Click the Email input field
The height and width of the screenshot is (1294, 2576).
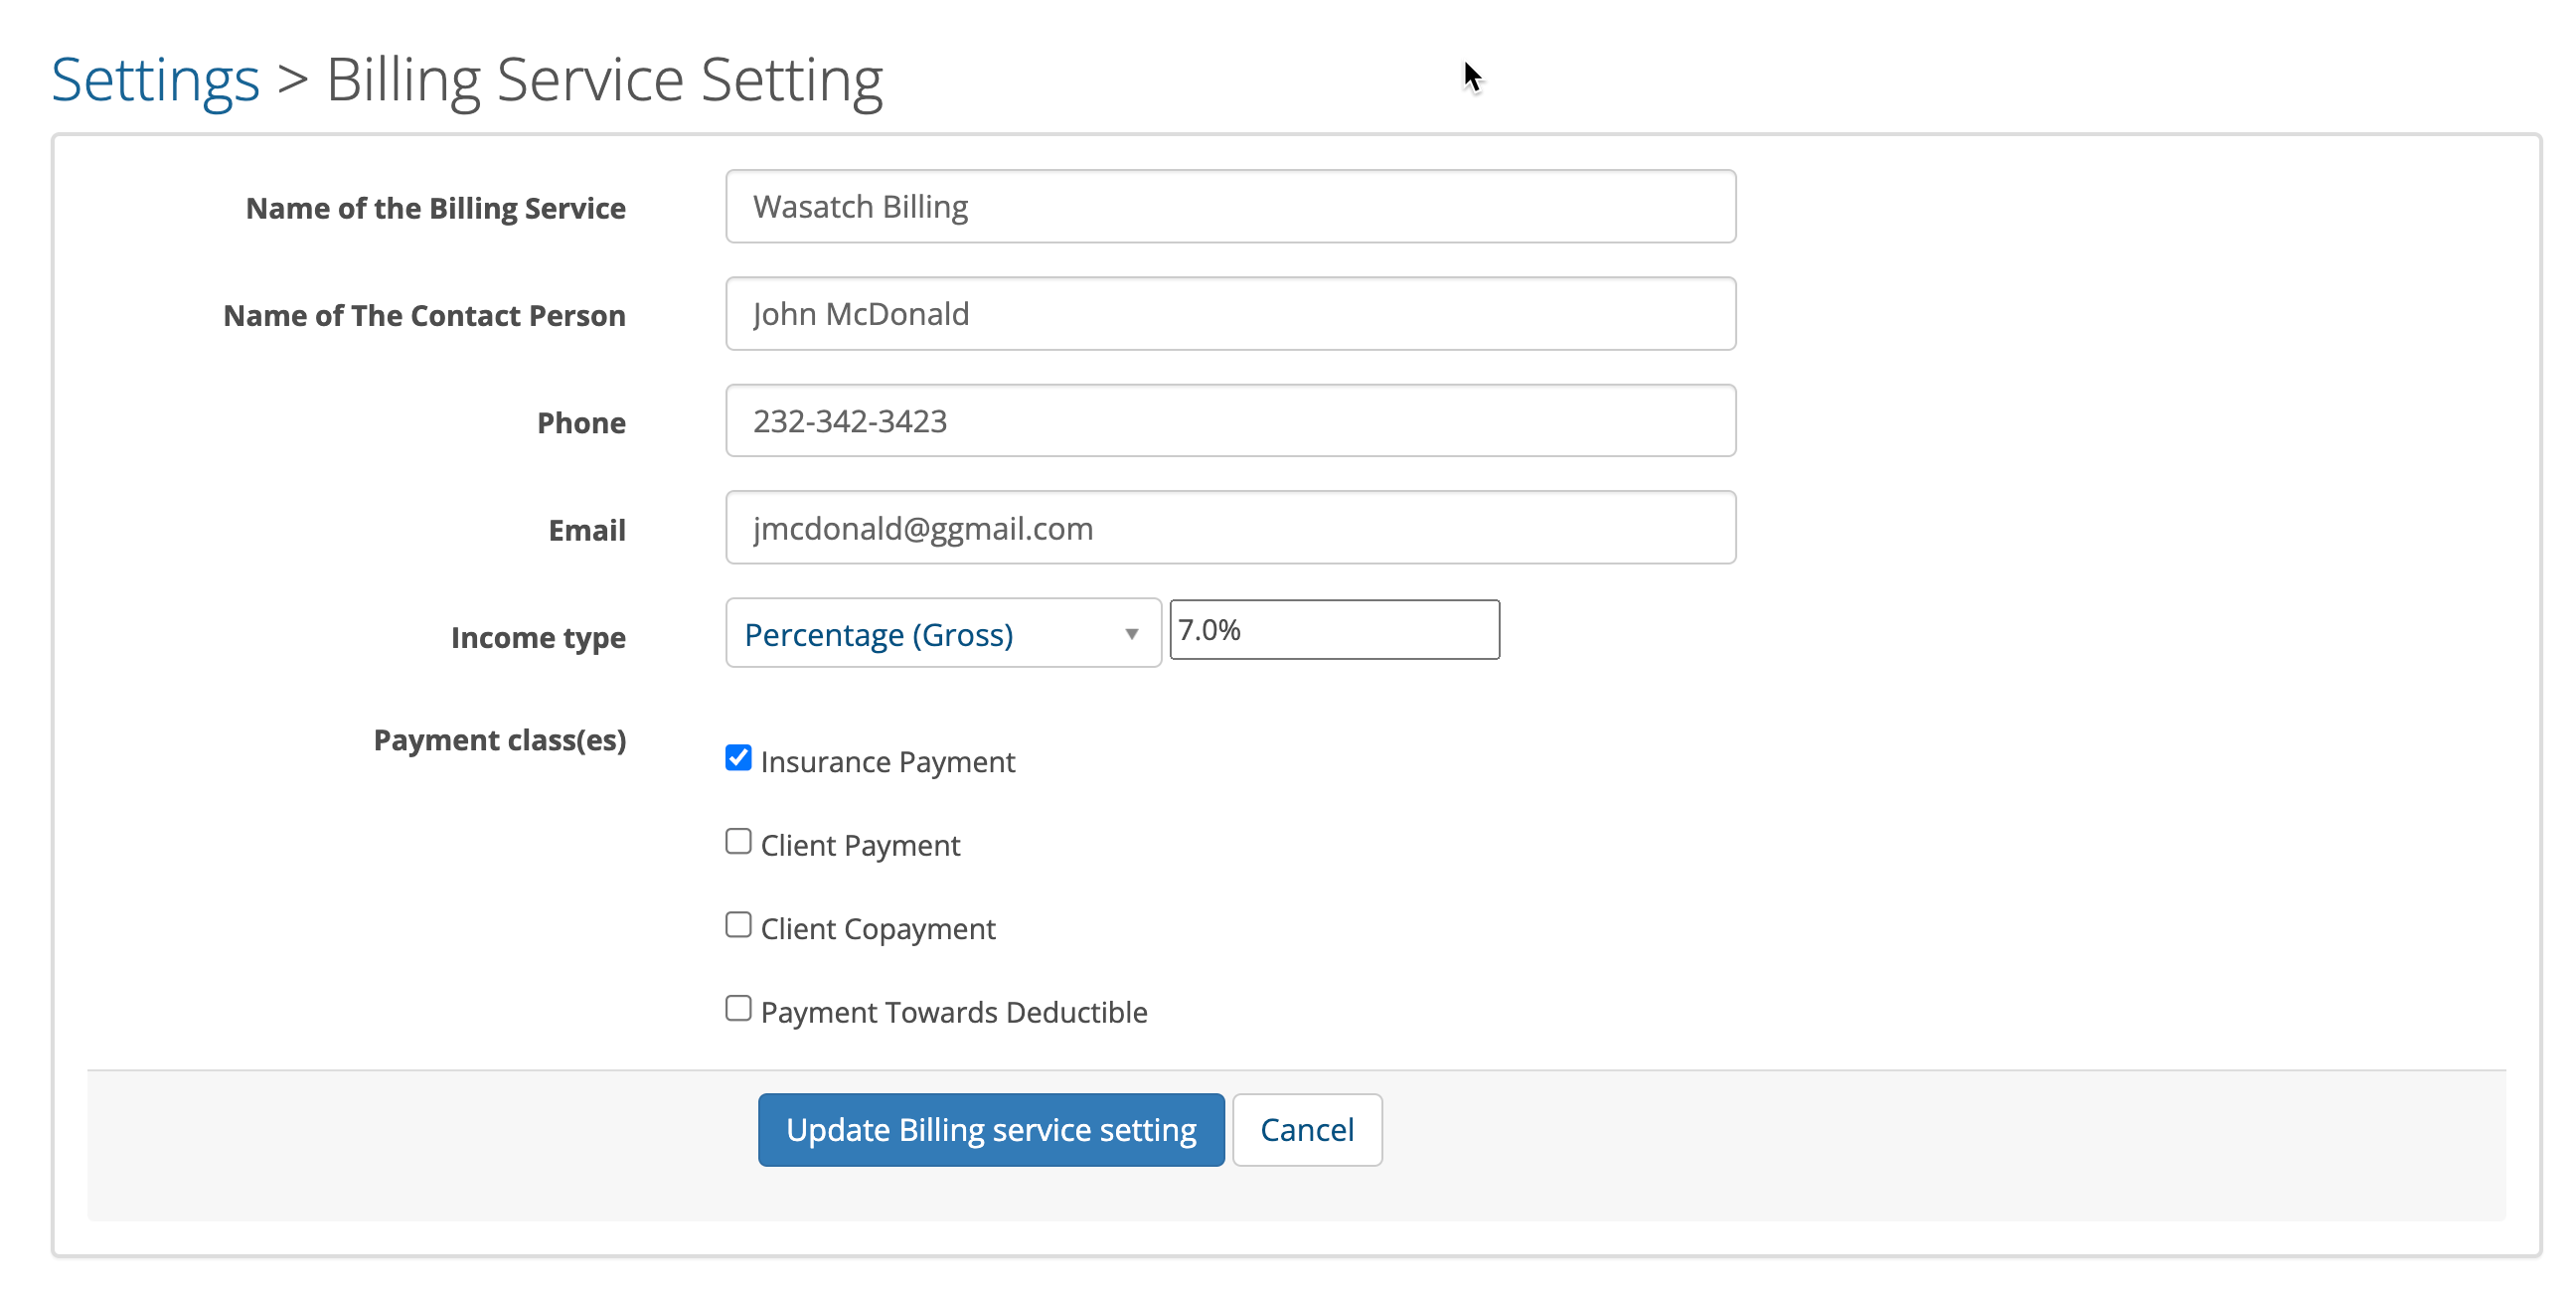click(1230, 528)
